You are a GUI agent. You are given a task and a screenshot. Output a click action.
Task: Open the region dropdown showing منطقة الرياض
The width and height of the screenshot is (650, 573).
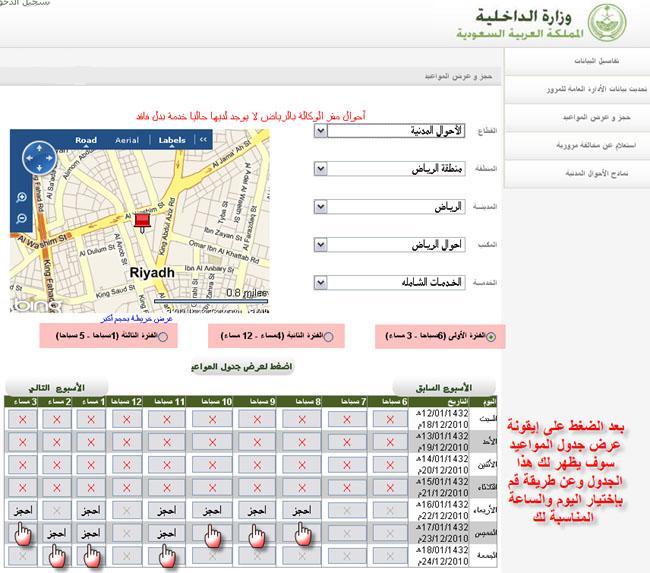pos(390,169)
